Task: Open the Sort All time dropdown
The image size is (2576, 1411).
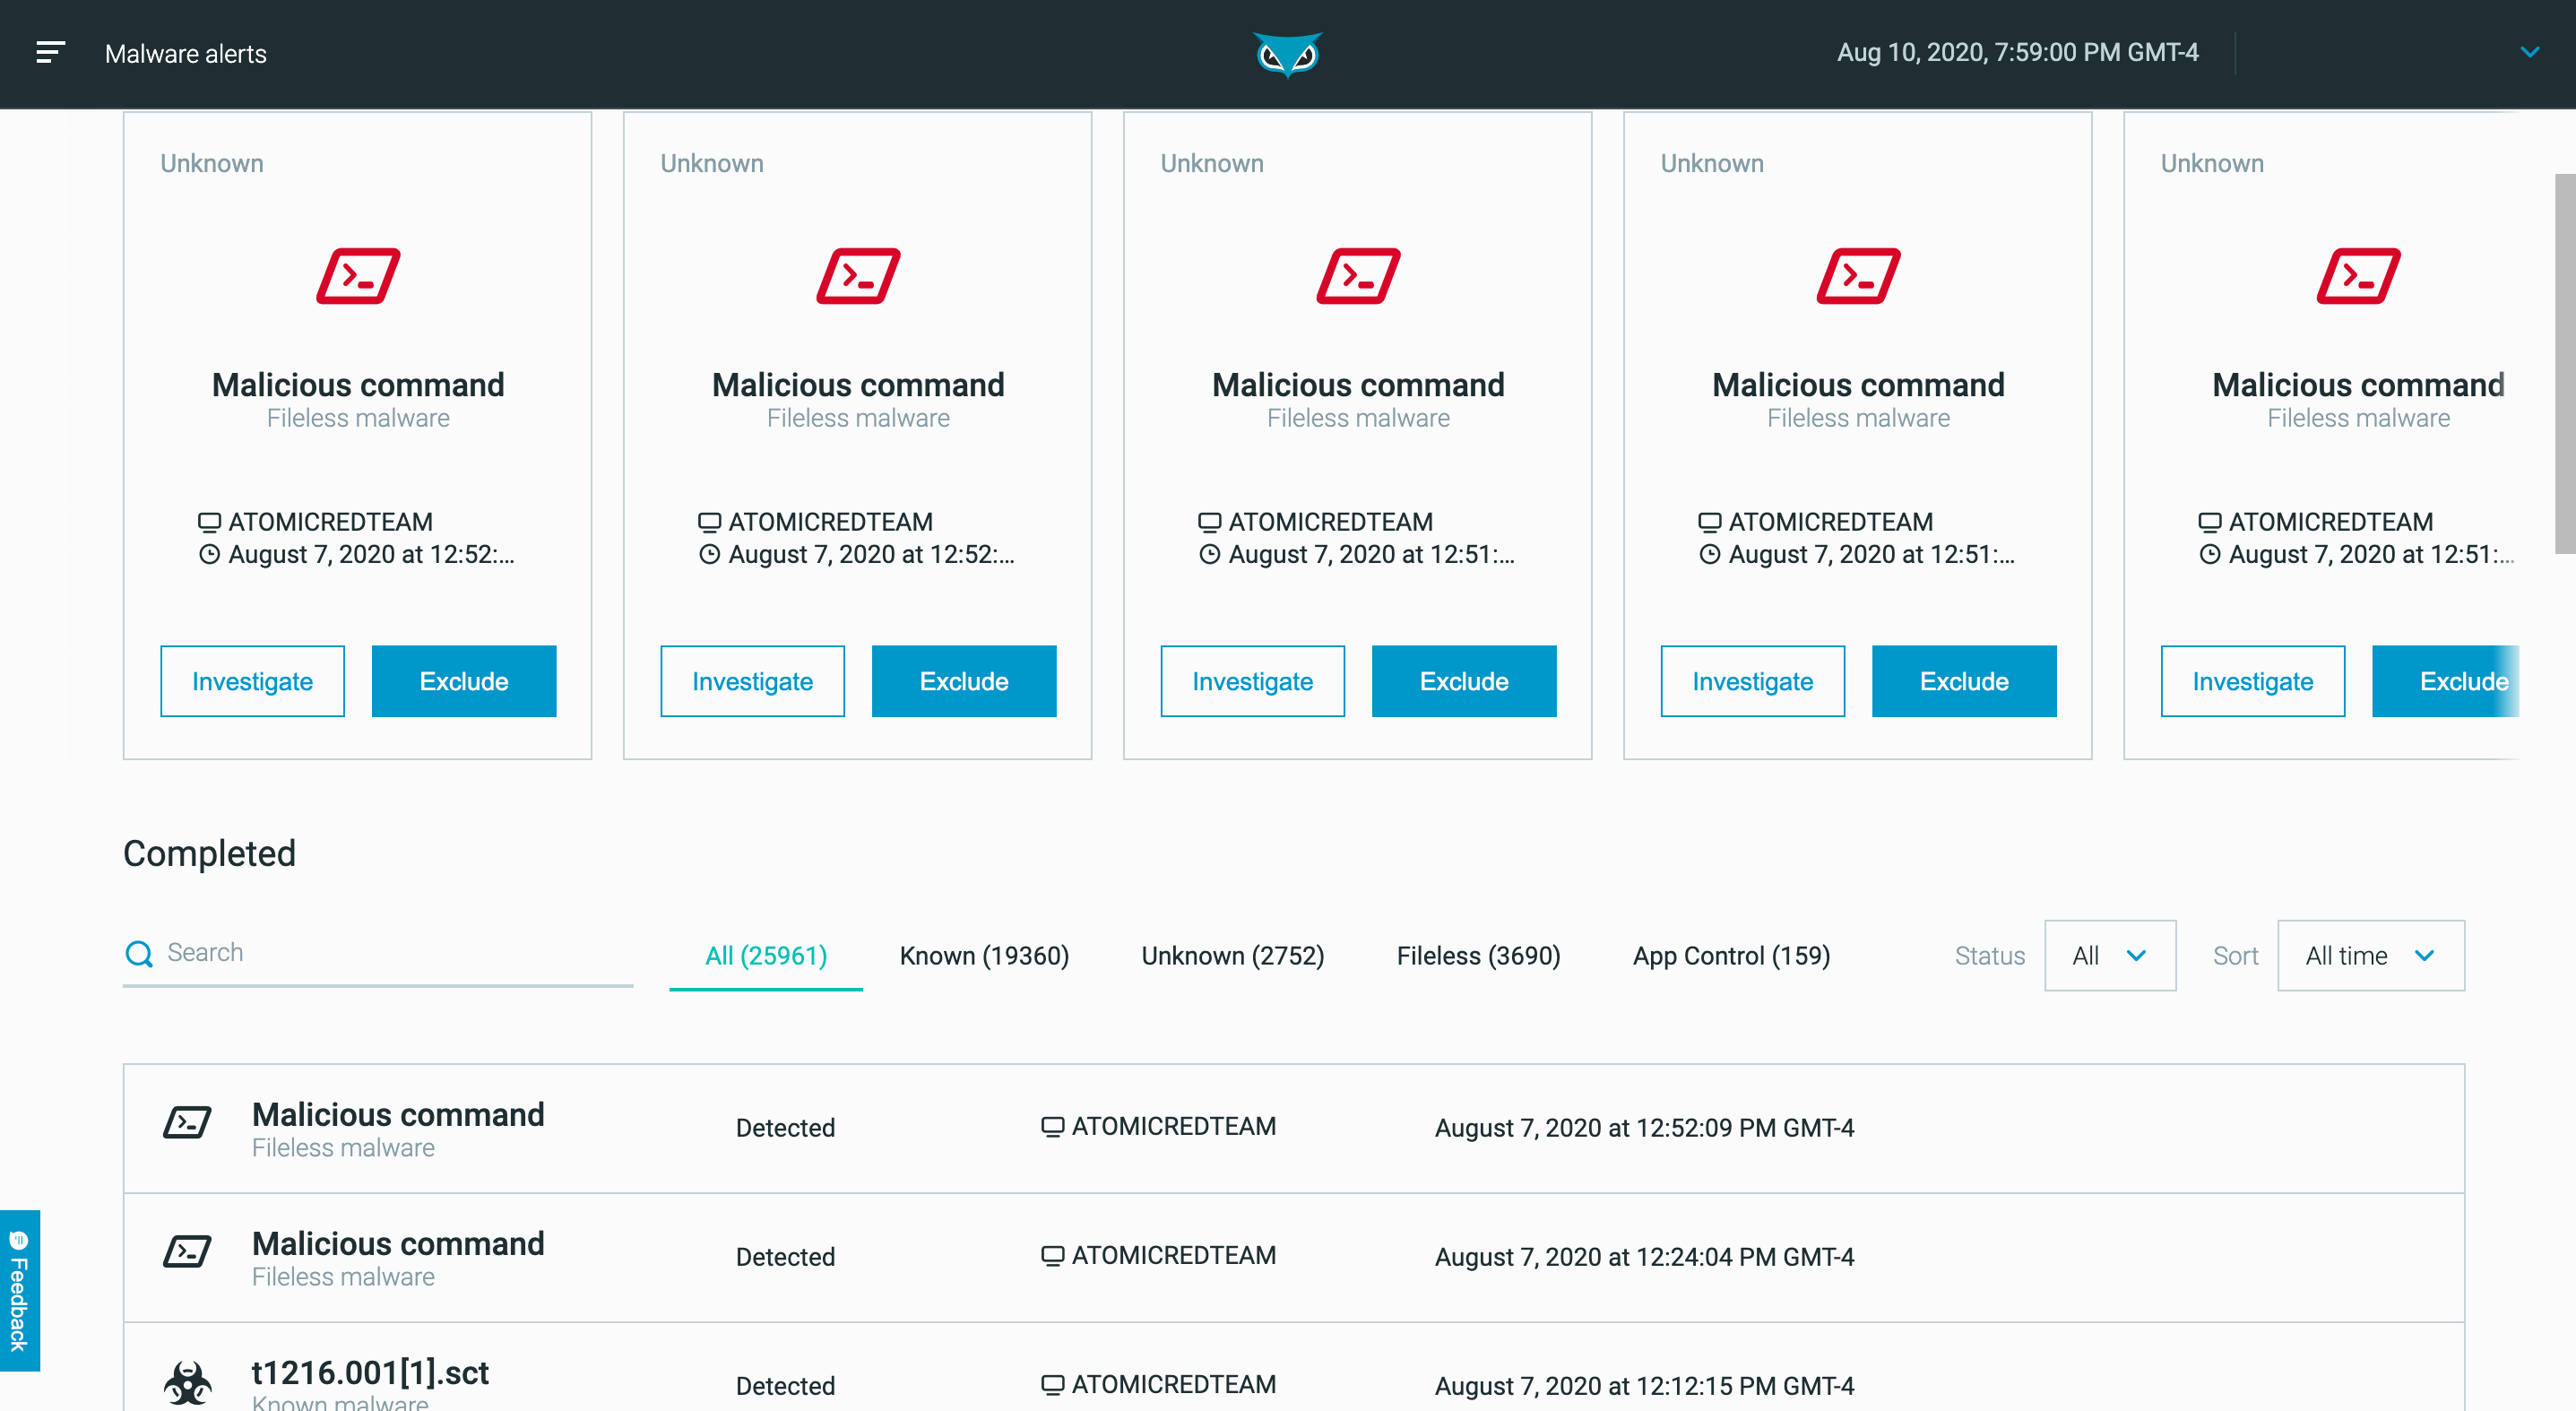Action: pos(2370,956)
